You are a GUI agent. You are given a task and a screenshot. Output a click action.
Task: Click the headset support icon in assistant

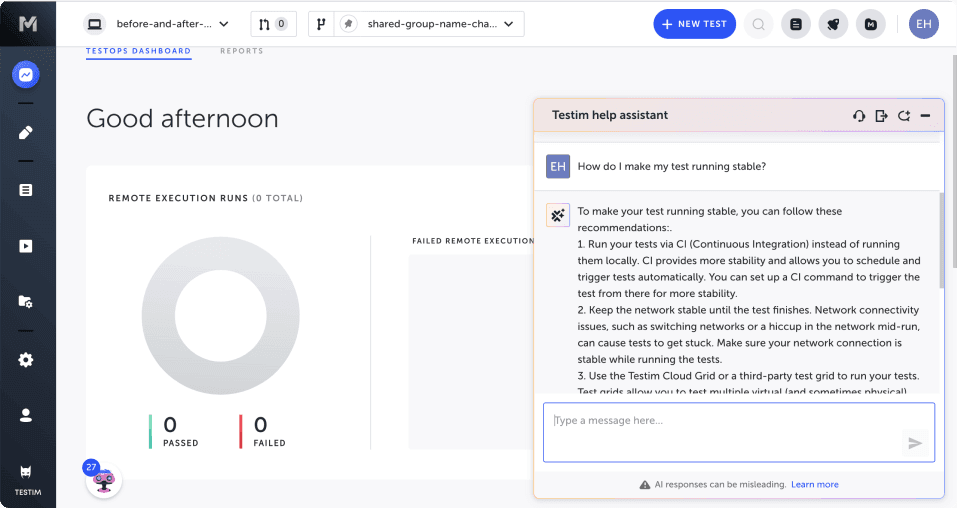point(859,115)
